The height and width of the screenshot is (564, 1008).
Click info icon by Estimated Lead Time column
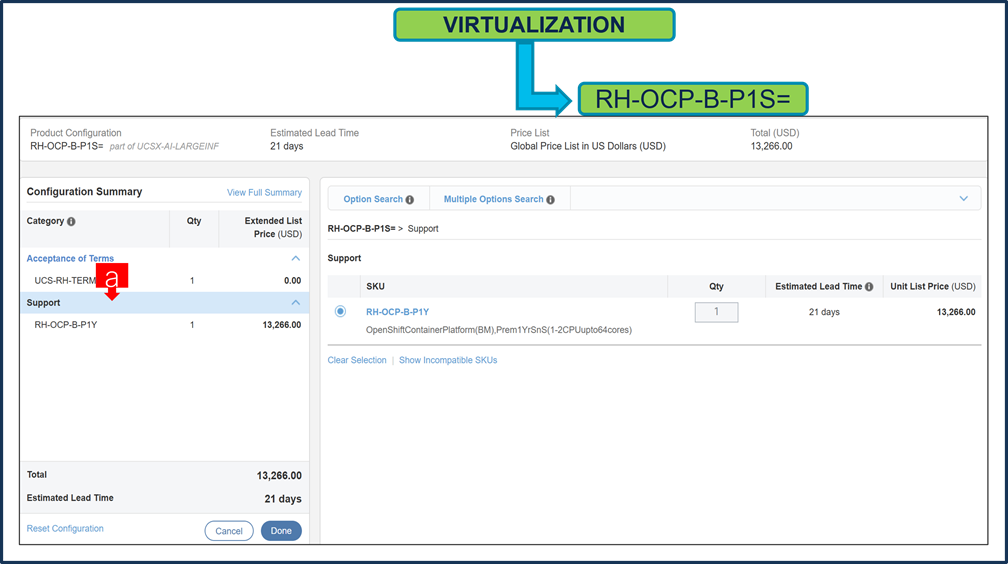point(869,287)
